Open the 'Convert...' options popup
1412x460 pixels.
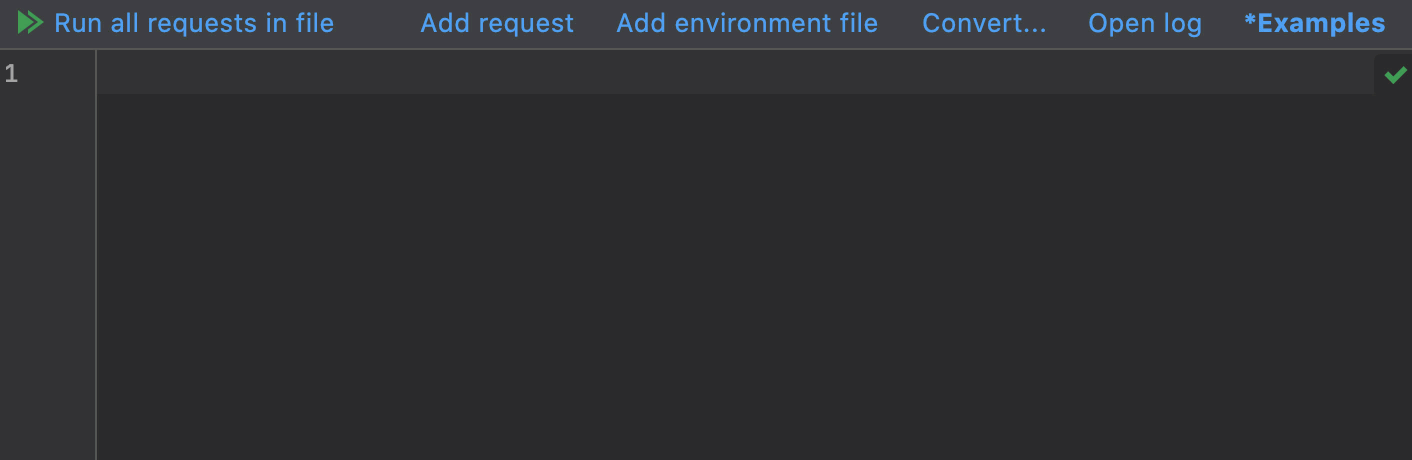coord(984,23)
